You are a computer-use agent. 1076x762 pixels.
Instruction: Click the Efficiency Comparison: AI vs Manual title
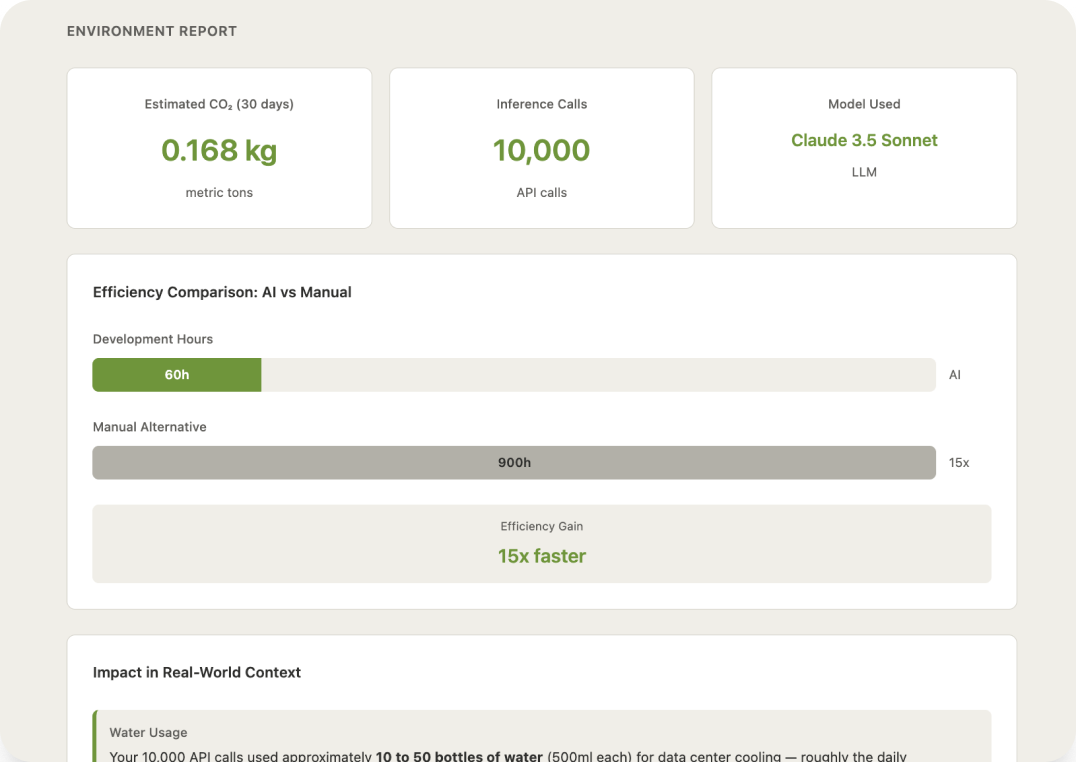point(222,292)
